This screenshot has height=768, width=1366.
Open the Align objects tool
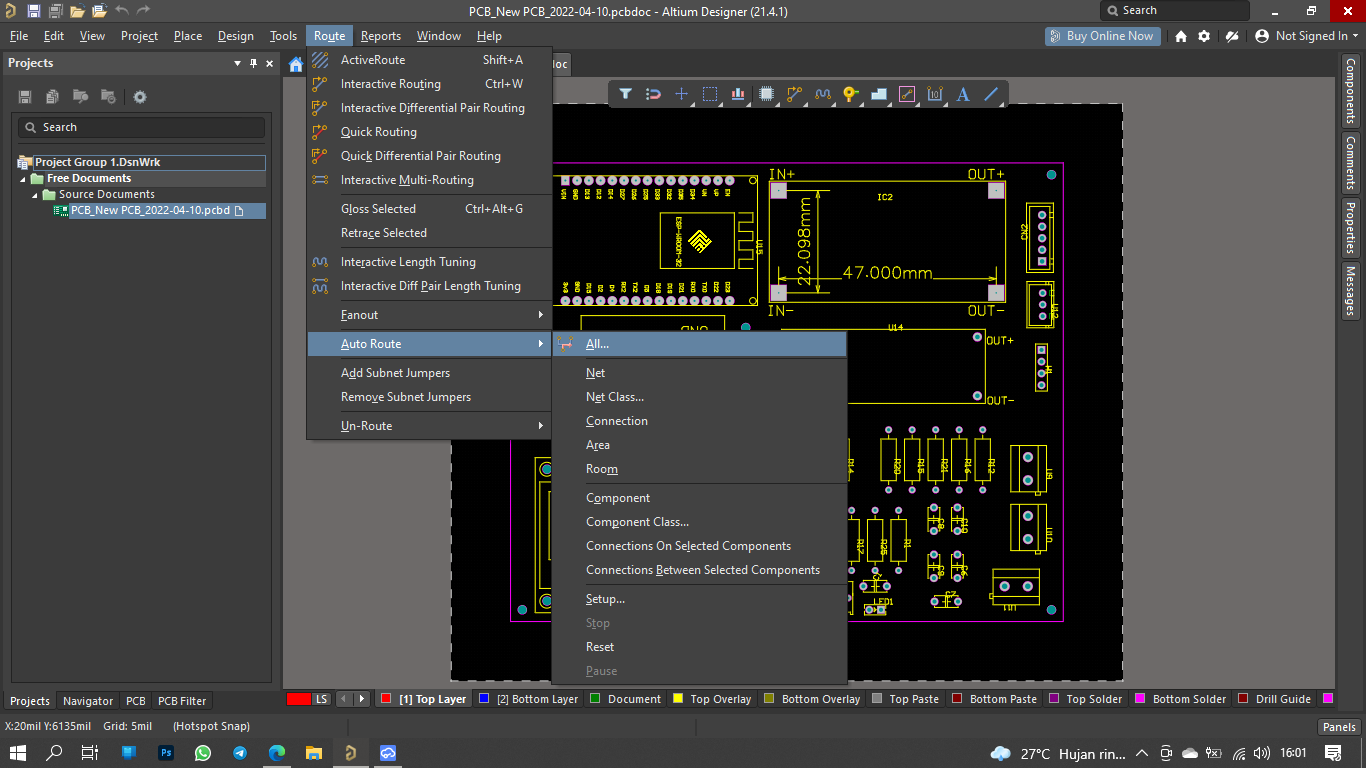[x=738, y=94]
